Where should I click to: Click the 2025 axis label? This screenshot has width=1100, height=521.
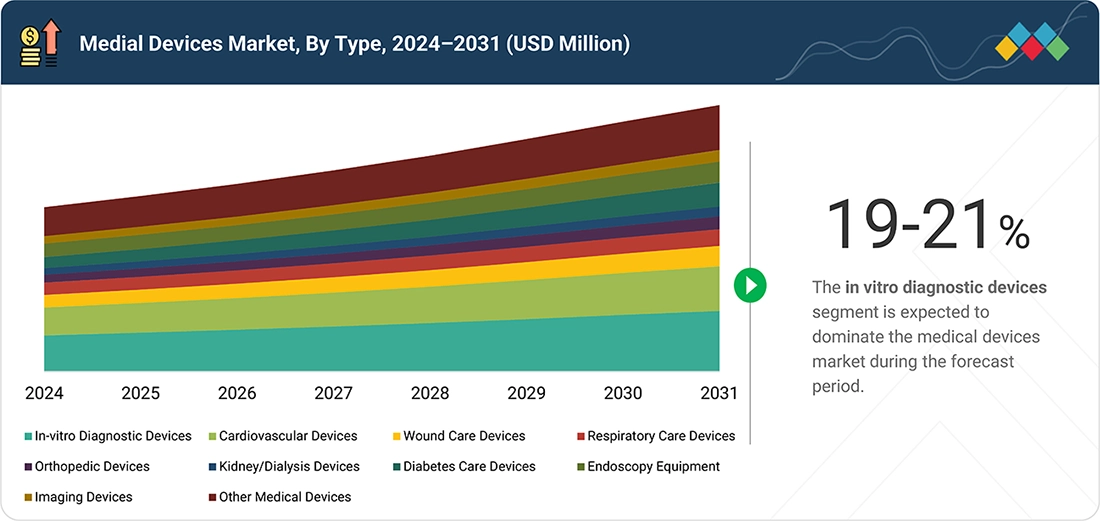pyautogui.click(x=140, y=393)
